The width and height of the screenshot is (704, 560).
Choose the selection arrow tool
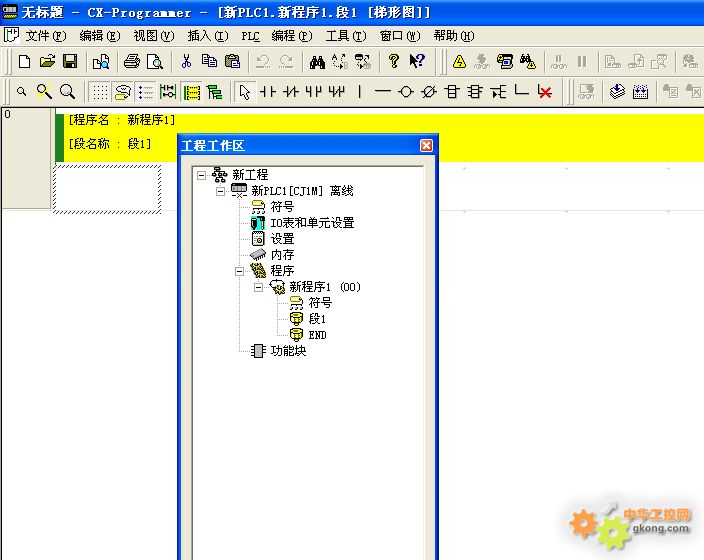click(245, 92)
